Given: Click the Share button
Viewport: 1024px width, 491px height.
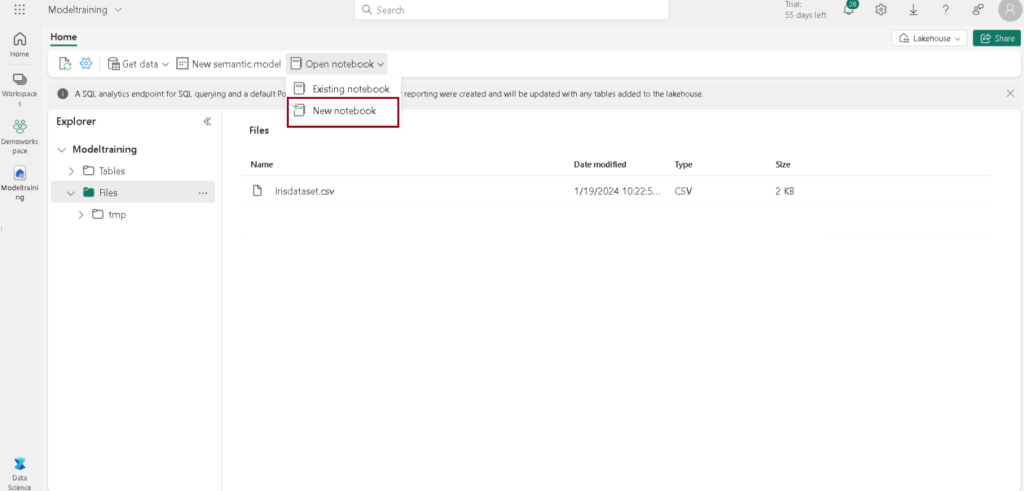Looking at the screenshot, I should [x=996, y=38].
